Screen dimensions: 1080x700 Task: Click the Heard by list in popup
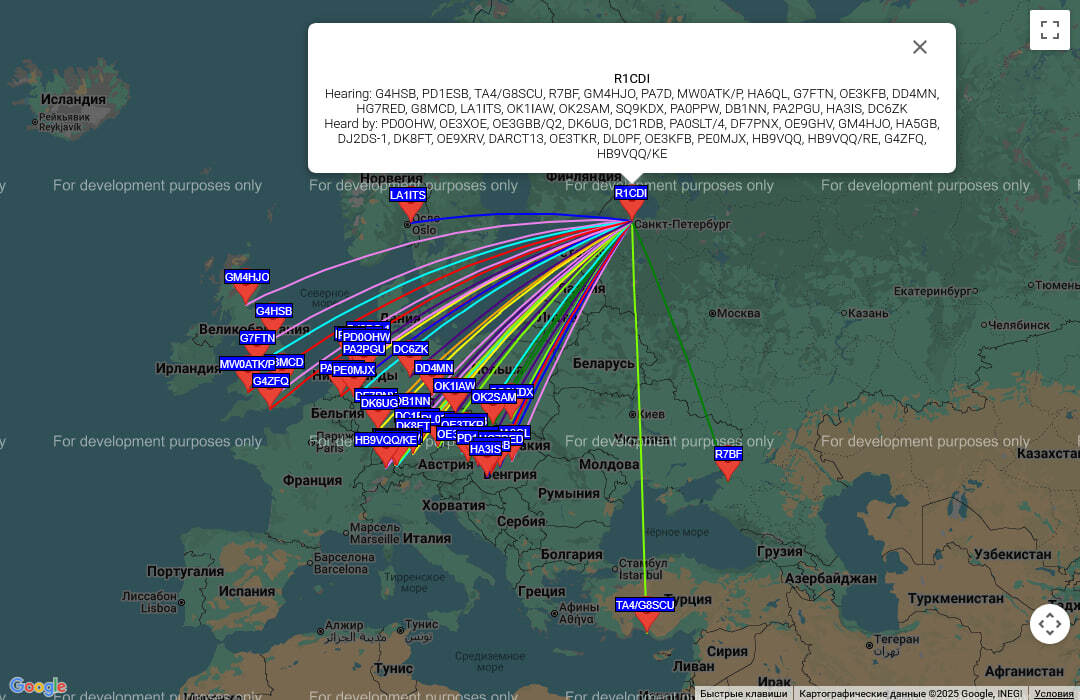(632, 138)
